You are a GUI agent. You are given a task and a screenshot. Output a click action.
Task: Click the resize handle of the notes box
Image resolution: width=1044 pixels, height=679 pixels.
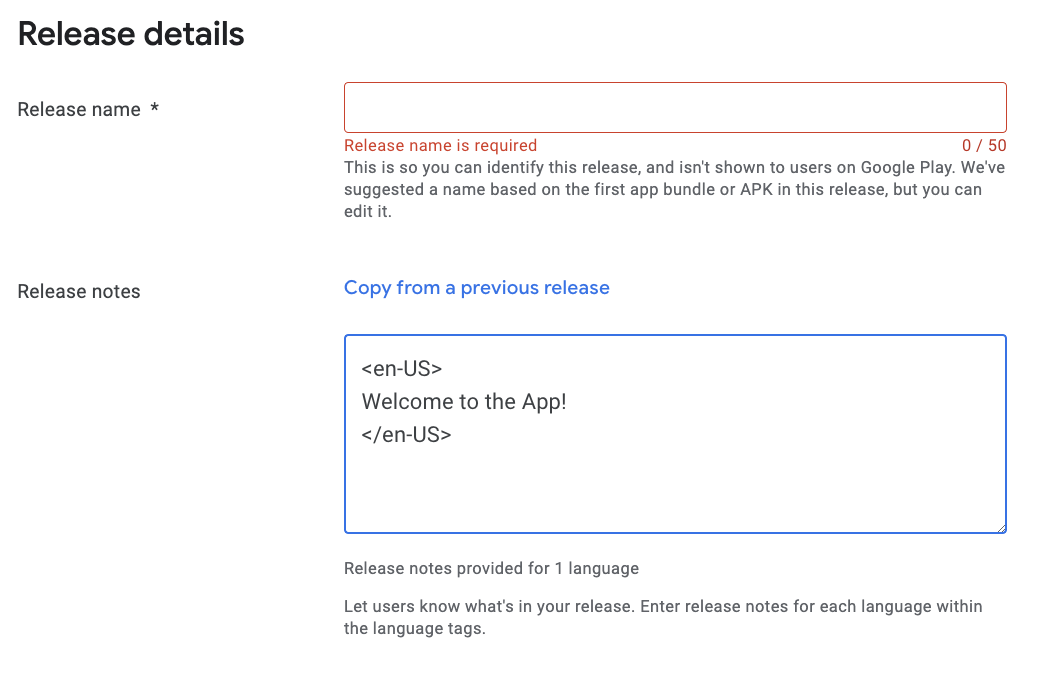[1001, 526]
